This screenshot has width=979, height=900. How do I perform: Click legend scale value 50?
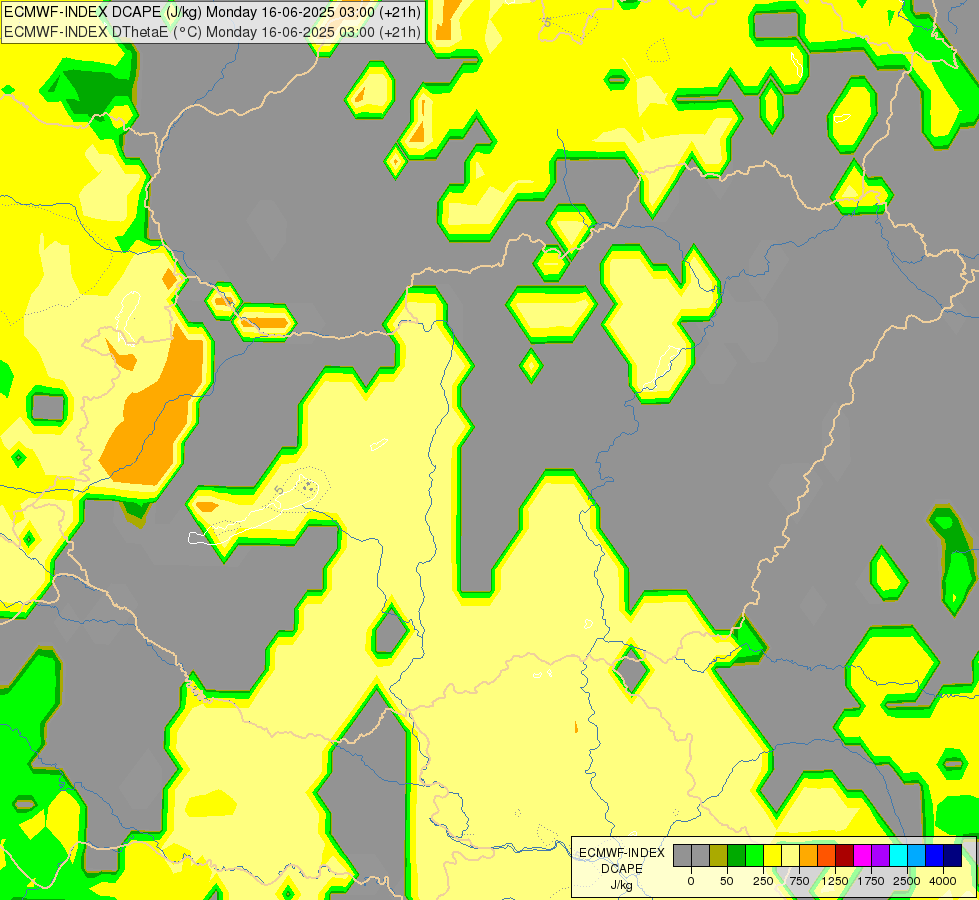pos(727,881)
